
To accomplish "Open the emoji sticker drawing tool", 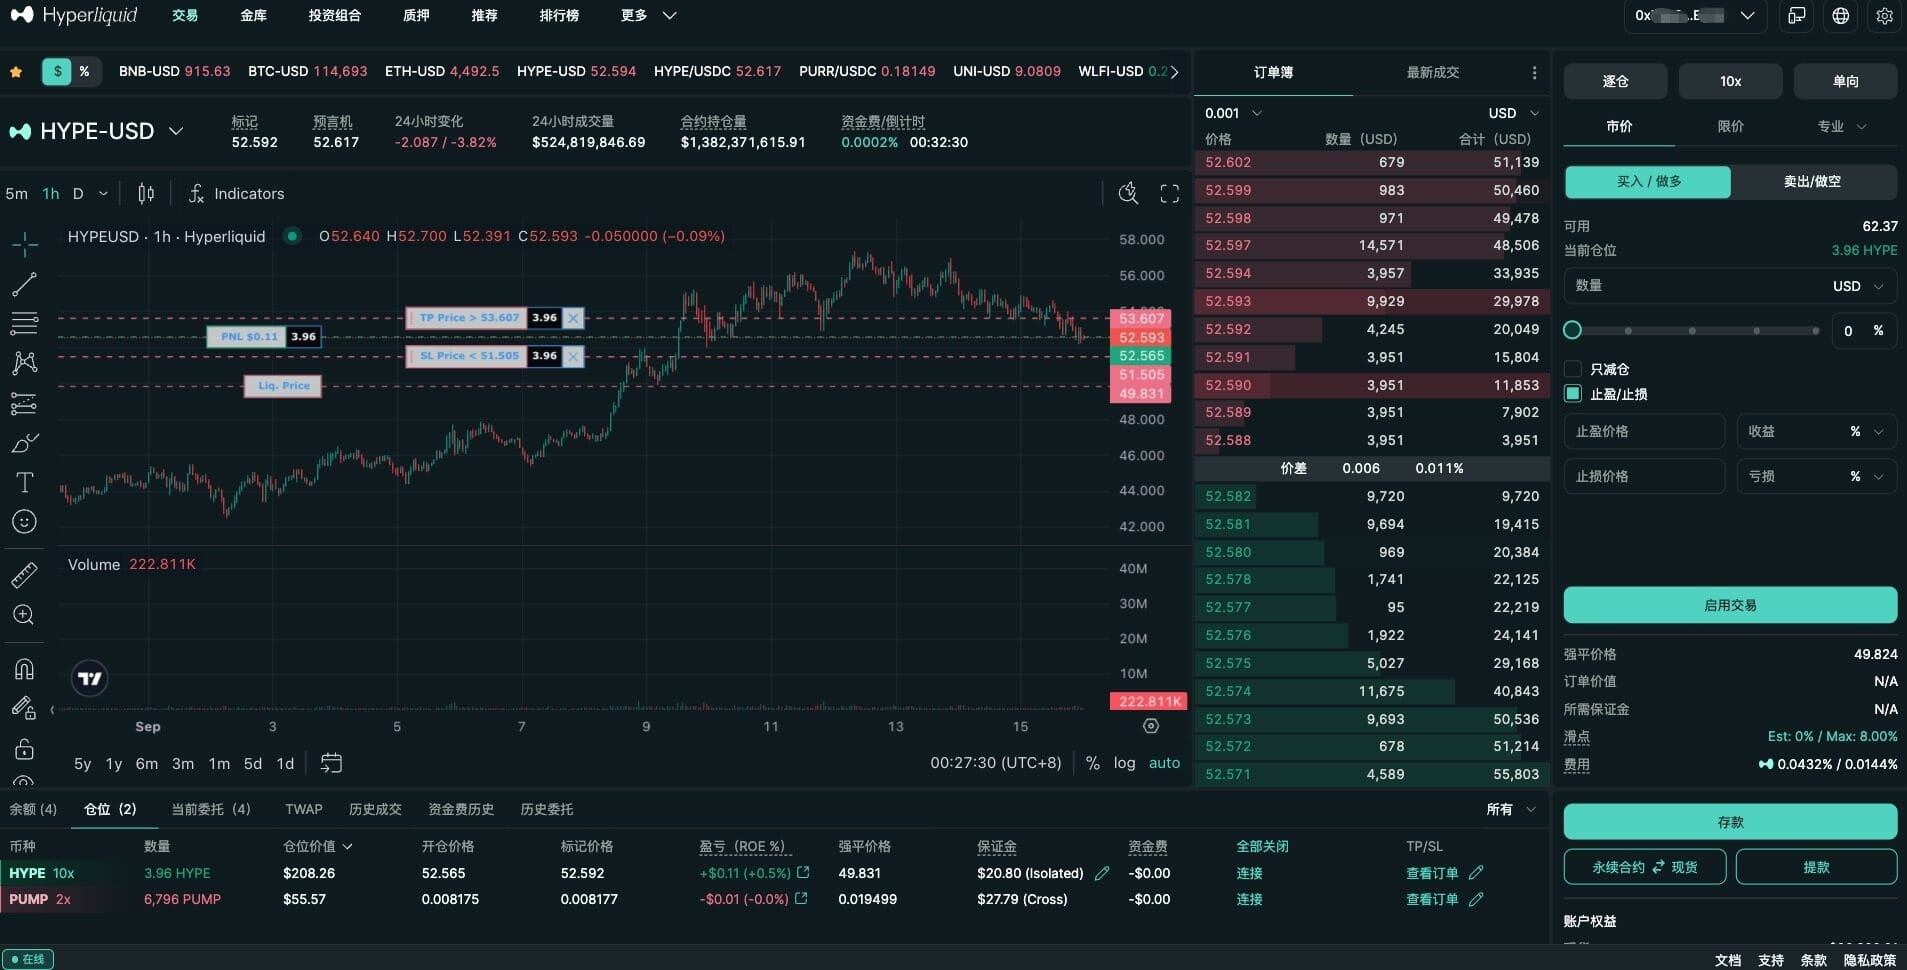I will tap(24, 521).
